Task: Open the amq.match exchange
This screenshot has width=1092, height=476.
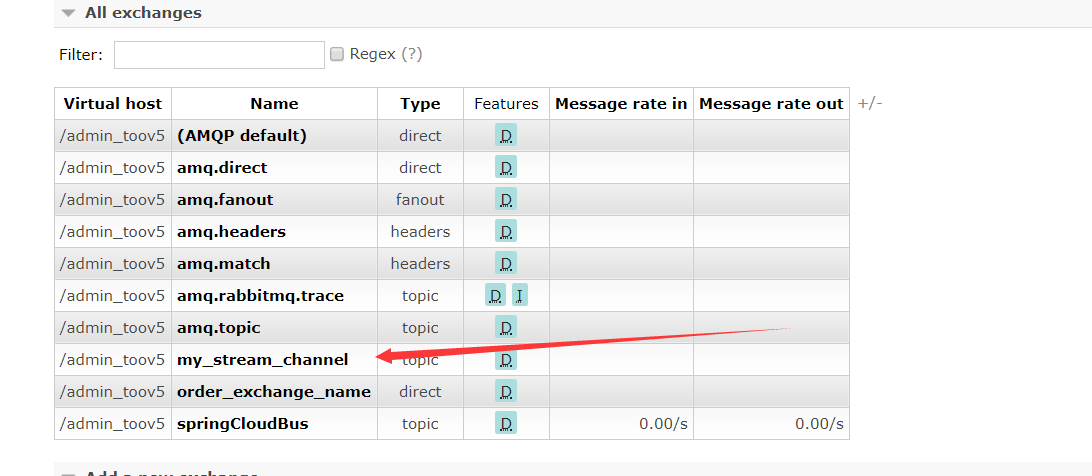Action: 224,264
